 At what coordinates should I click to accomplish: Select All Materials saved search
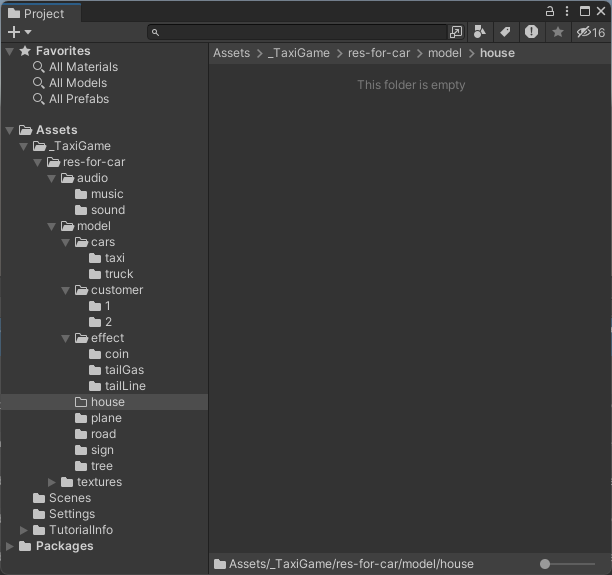coord(83,67)
